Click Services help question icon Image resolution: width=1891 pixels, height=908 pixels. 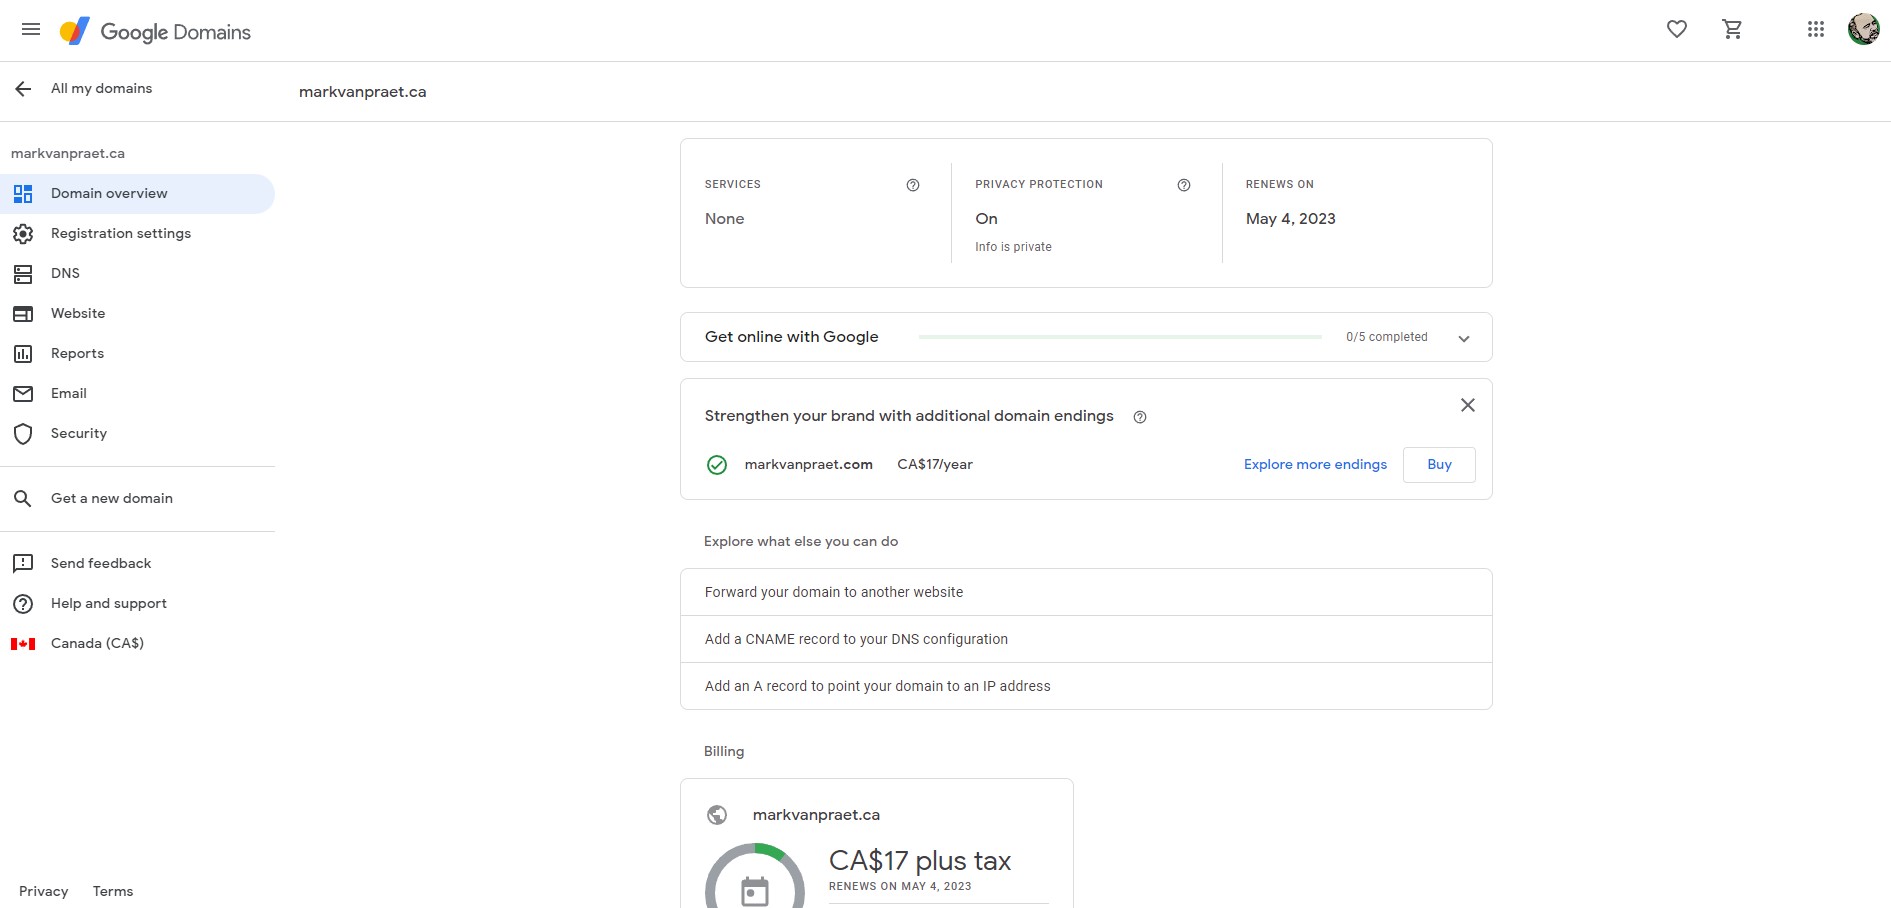click(912, 185)
